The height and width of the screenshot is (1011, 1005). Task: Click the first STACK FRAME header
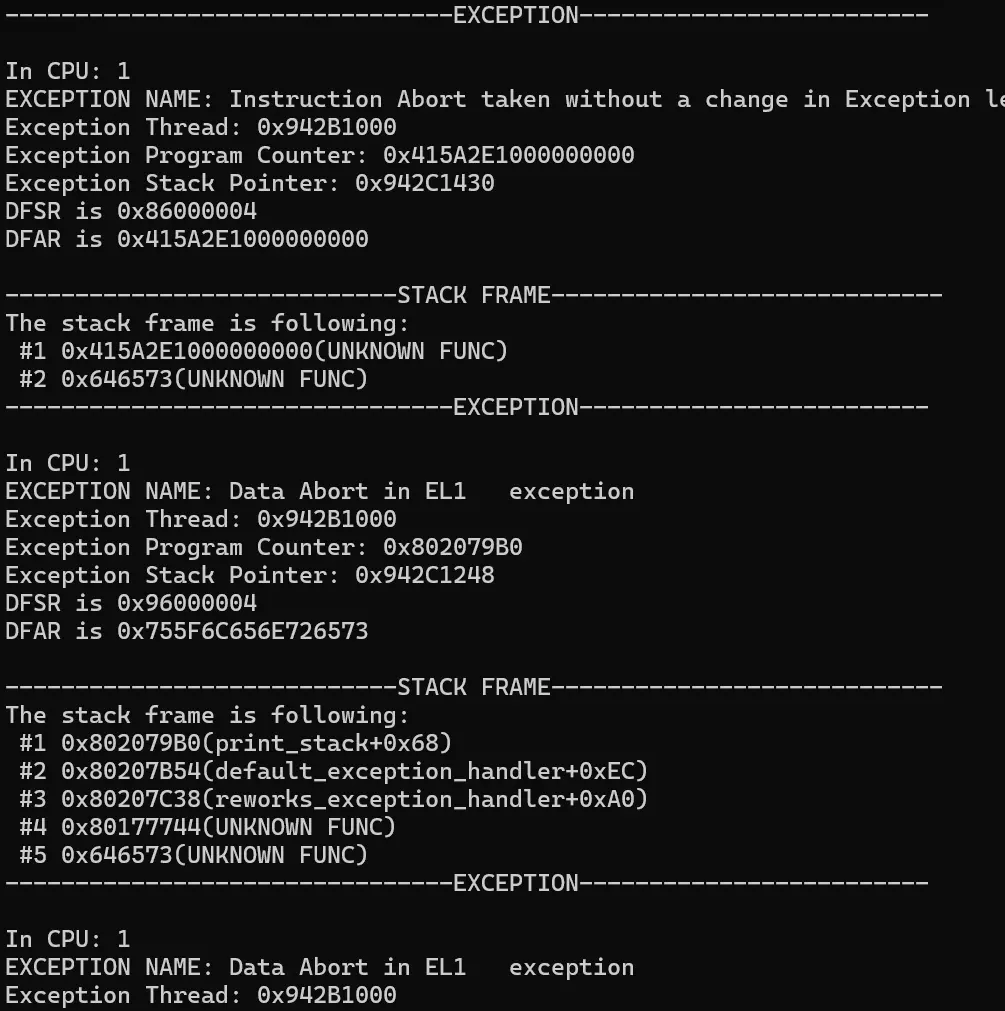coord(474,295)
